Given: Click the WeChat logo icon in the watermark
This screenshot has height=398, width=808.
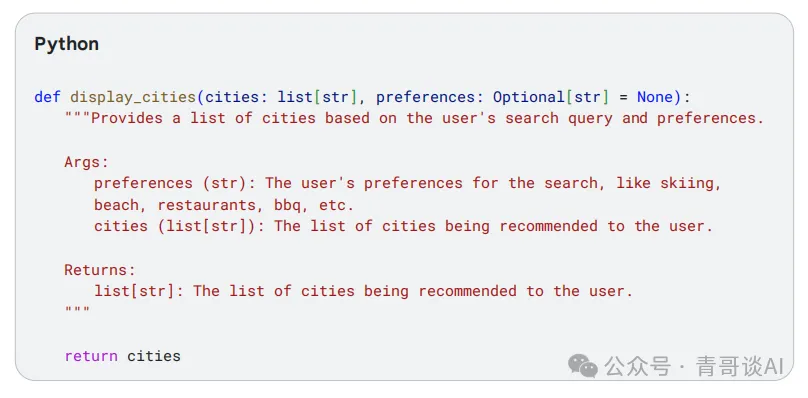Looking at the screenshot, I should (583, 366).
